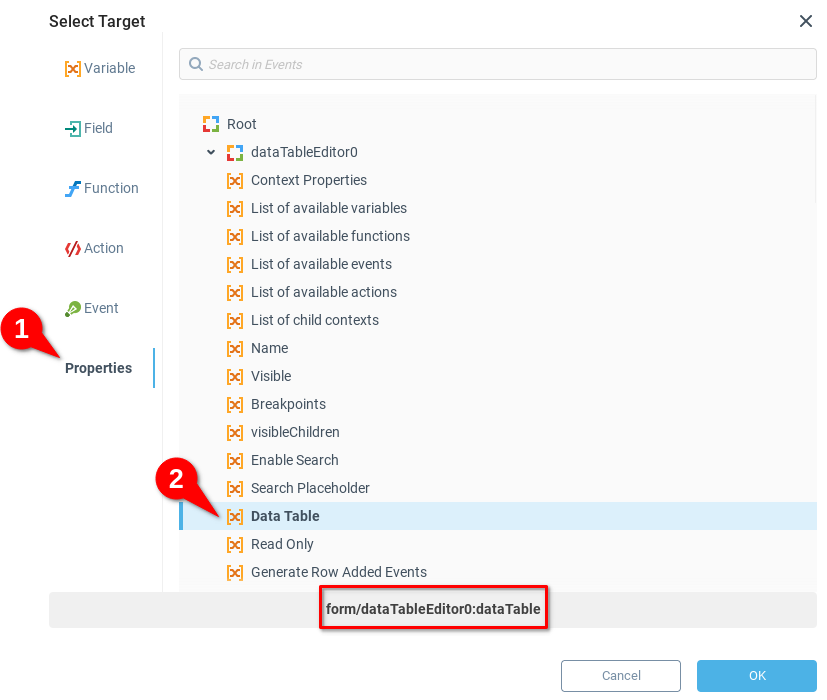Click the Event icon in the sidebar
The height and width of the screenshot is (700, 827).
click(x=72, y=309)
